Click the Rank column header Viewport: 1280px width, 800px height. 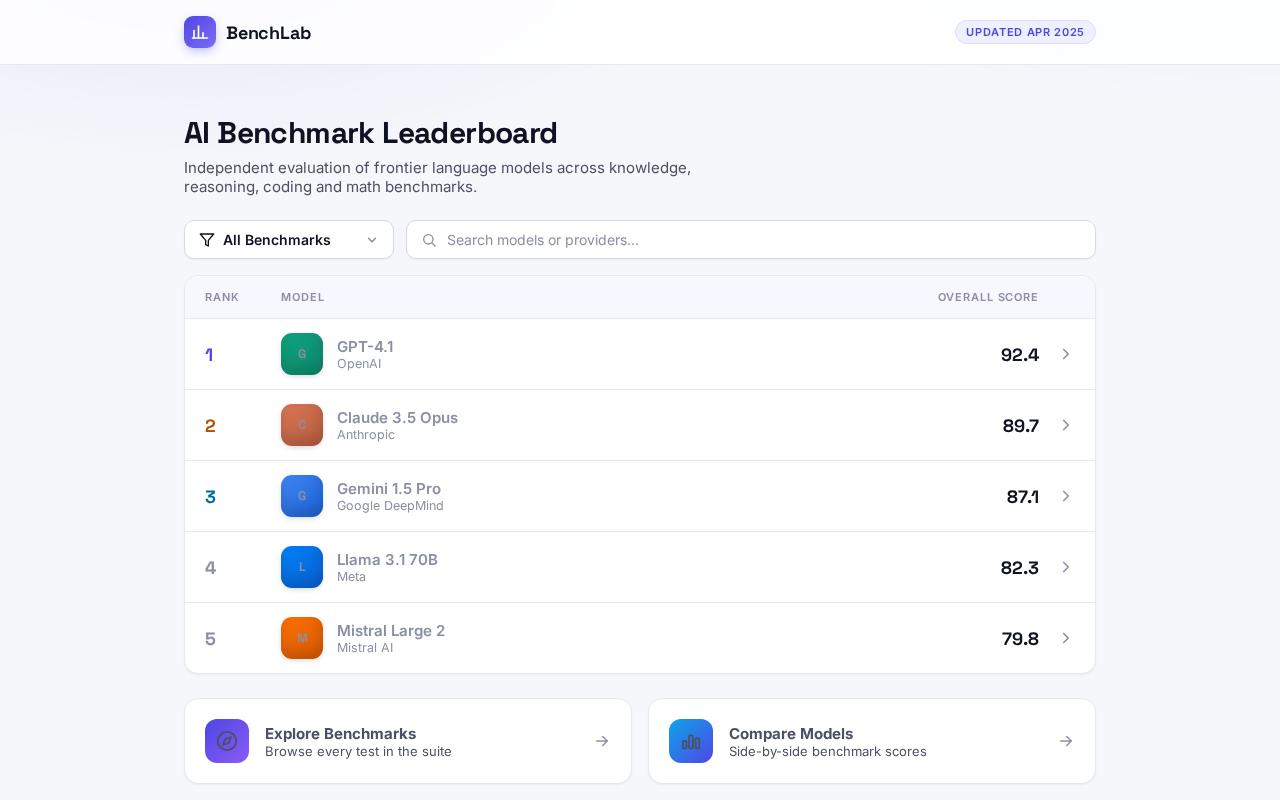pos(222,297)
